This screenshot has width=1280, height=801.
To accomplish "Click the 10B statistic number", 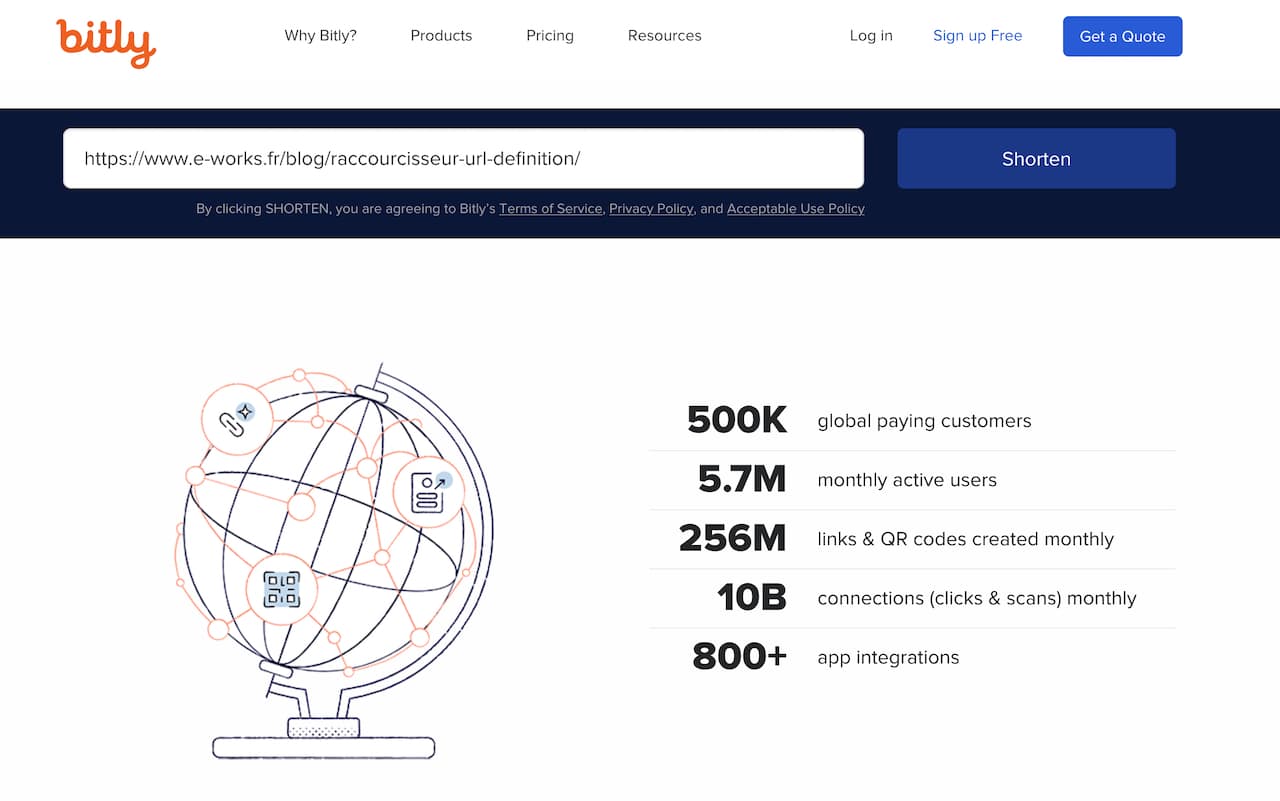I will 752,598.
